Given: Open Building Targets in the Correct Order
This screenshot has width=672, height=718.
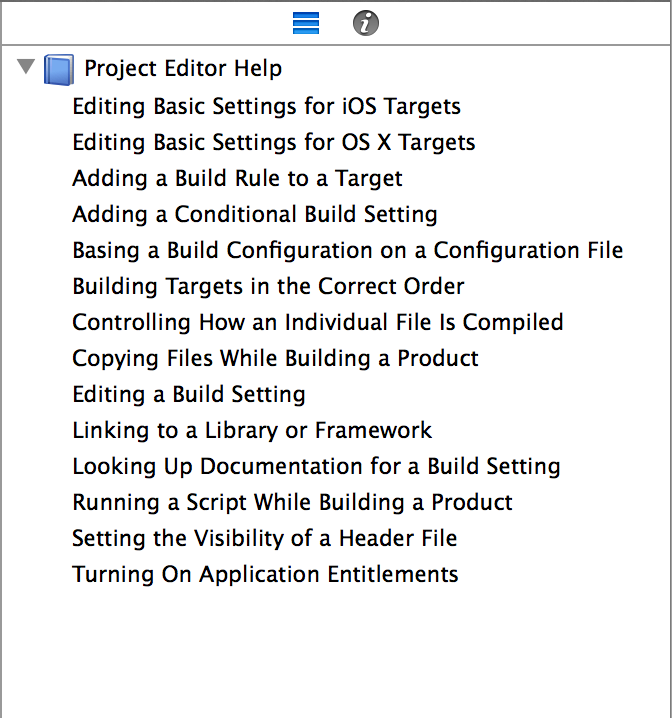Looking at the screenshot, I should [268, 286].
